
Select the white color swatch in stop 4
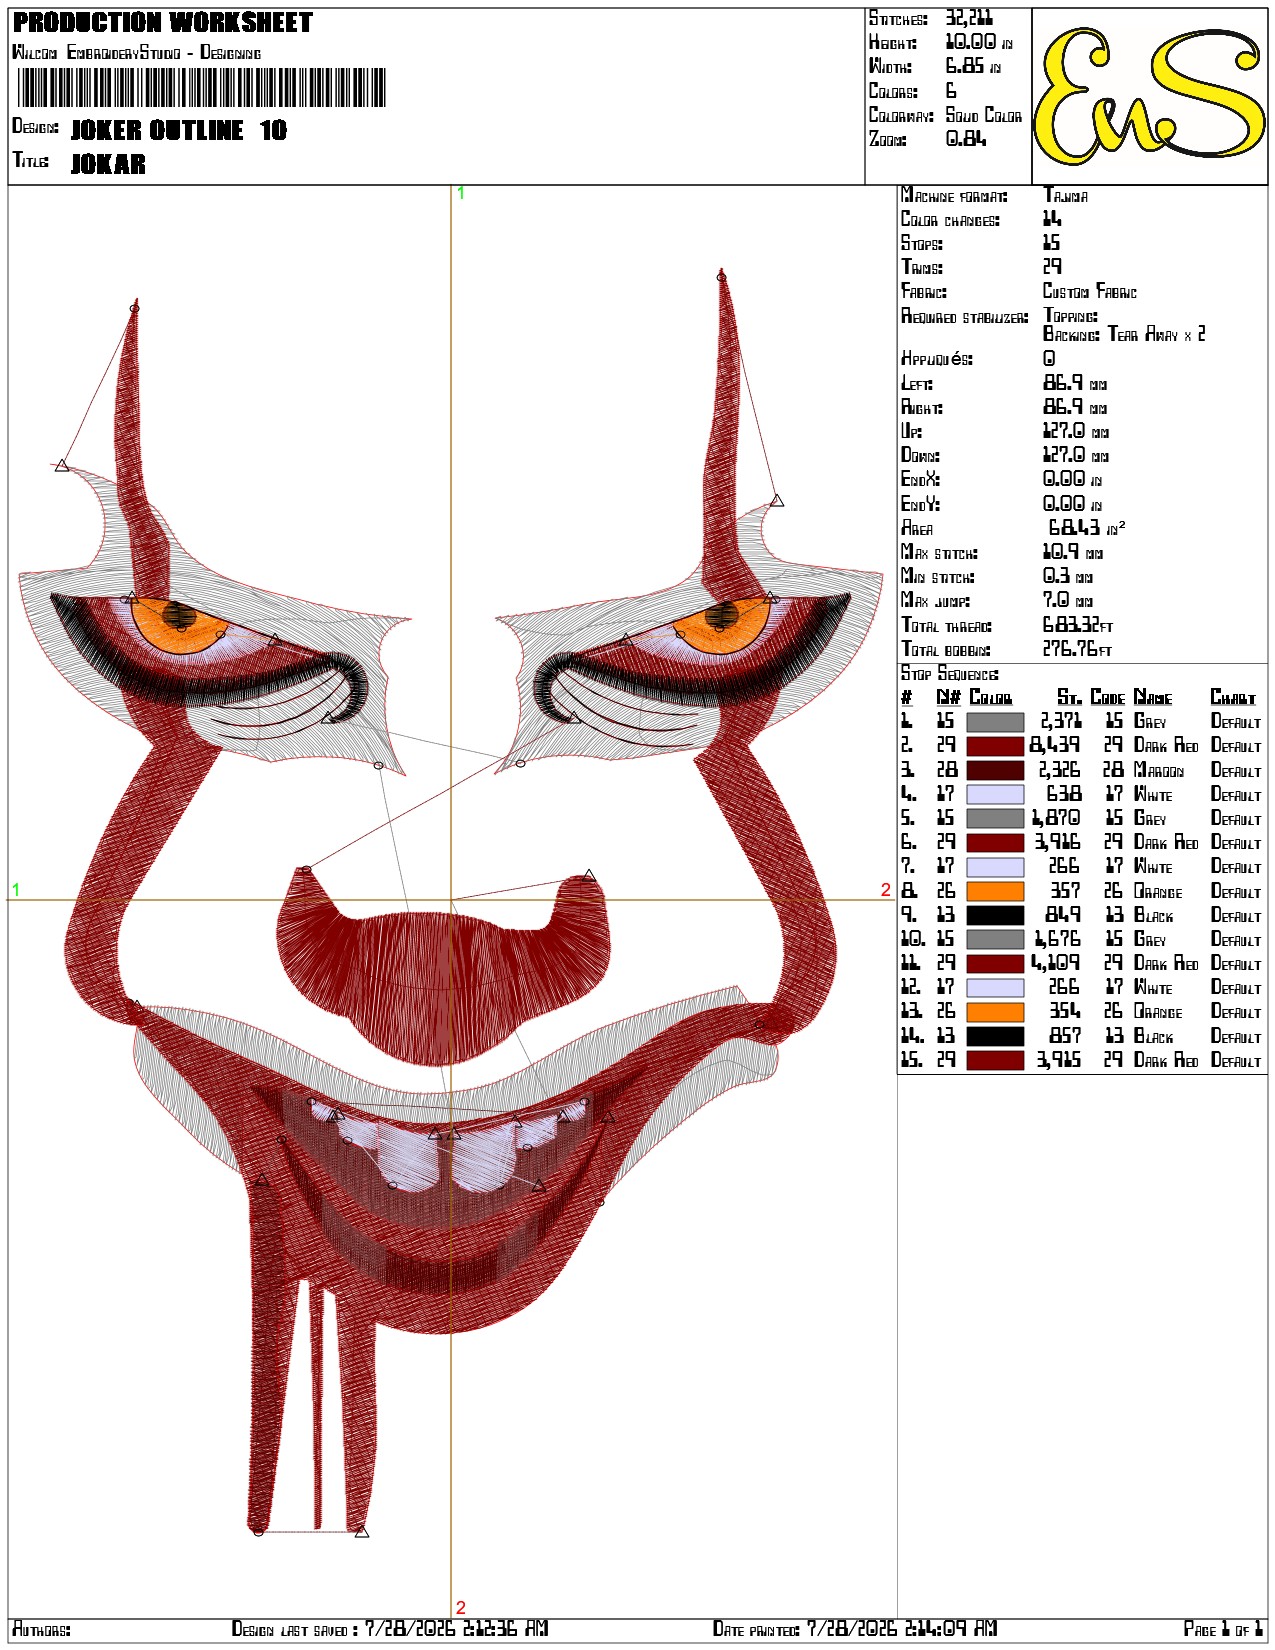pyautogui.click(x=995, y=795)
